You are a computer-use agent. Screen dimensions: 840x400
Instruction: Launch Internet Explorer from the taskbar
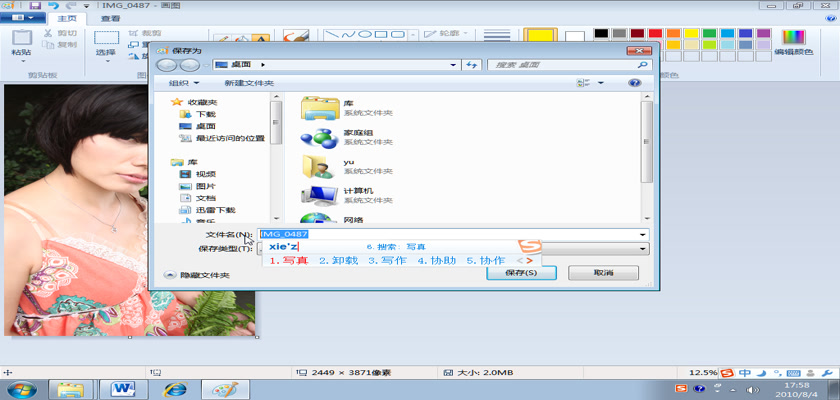pyautogui.click(x=176, y=388)
